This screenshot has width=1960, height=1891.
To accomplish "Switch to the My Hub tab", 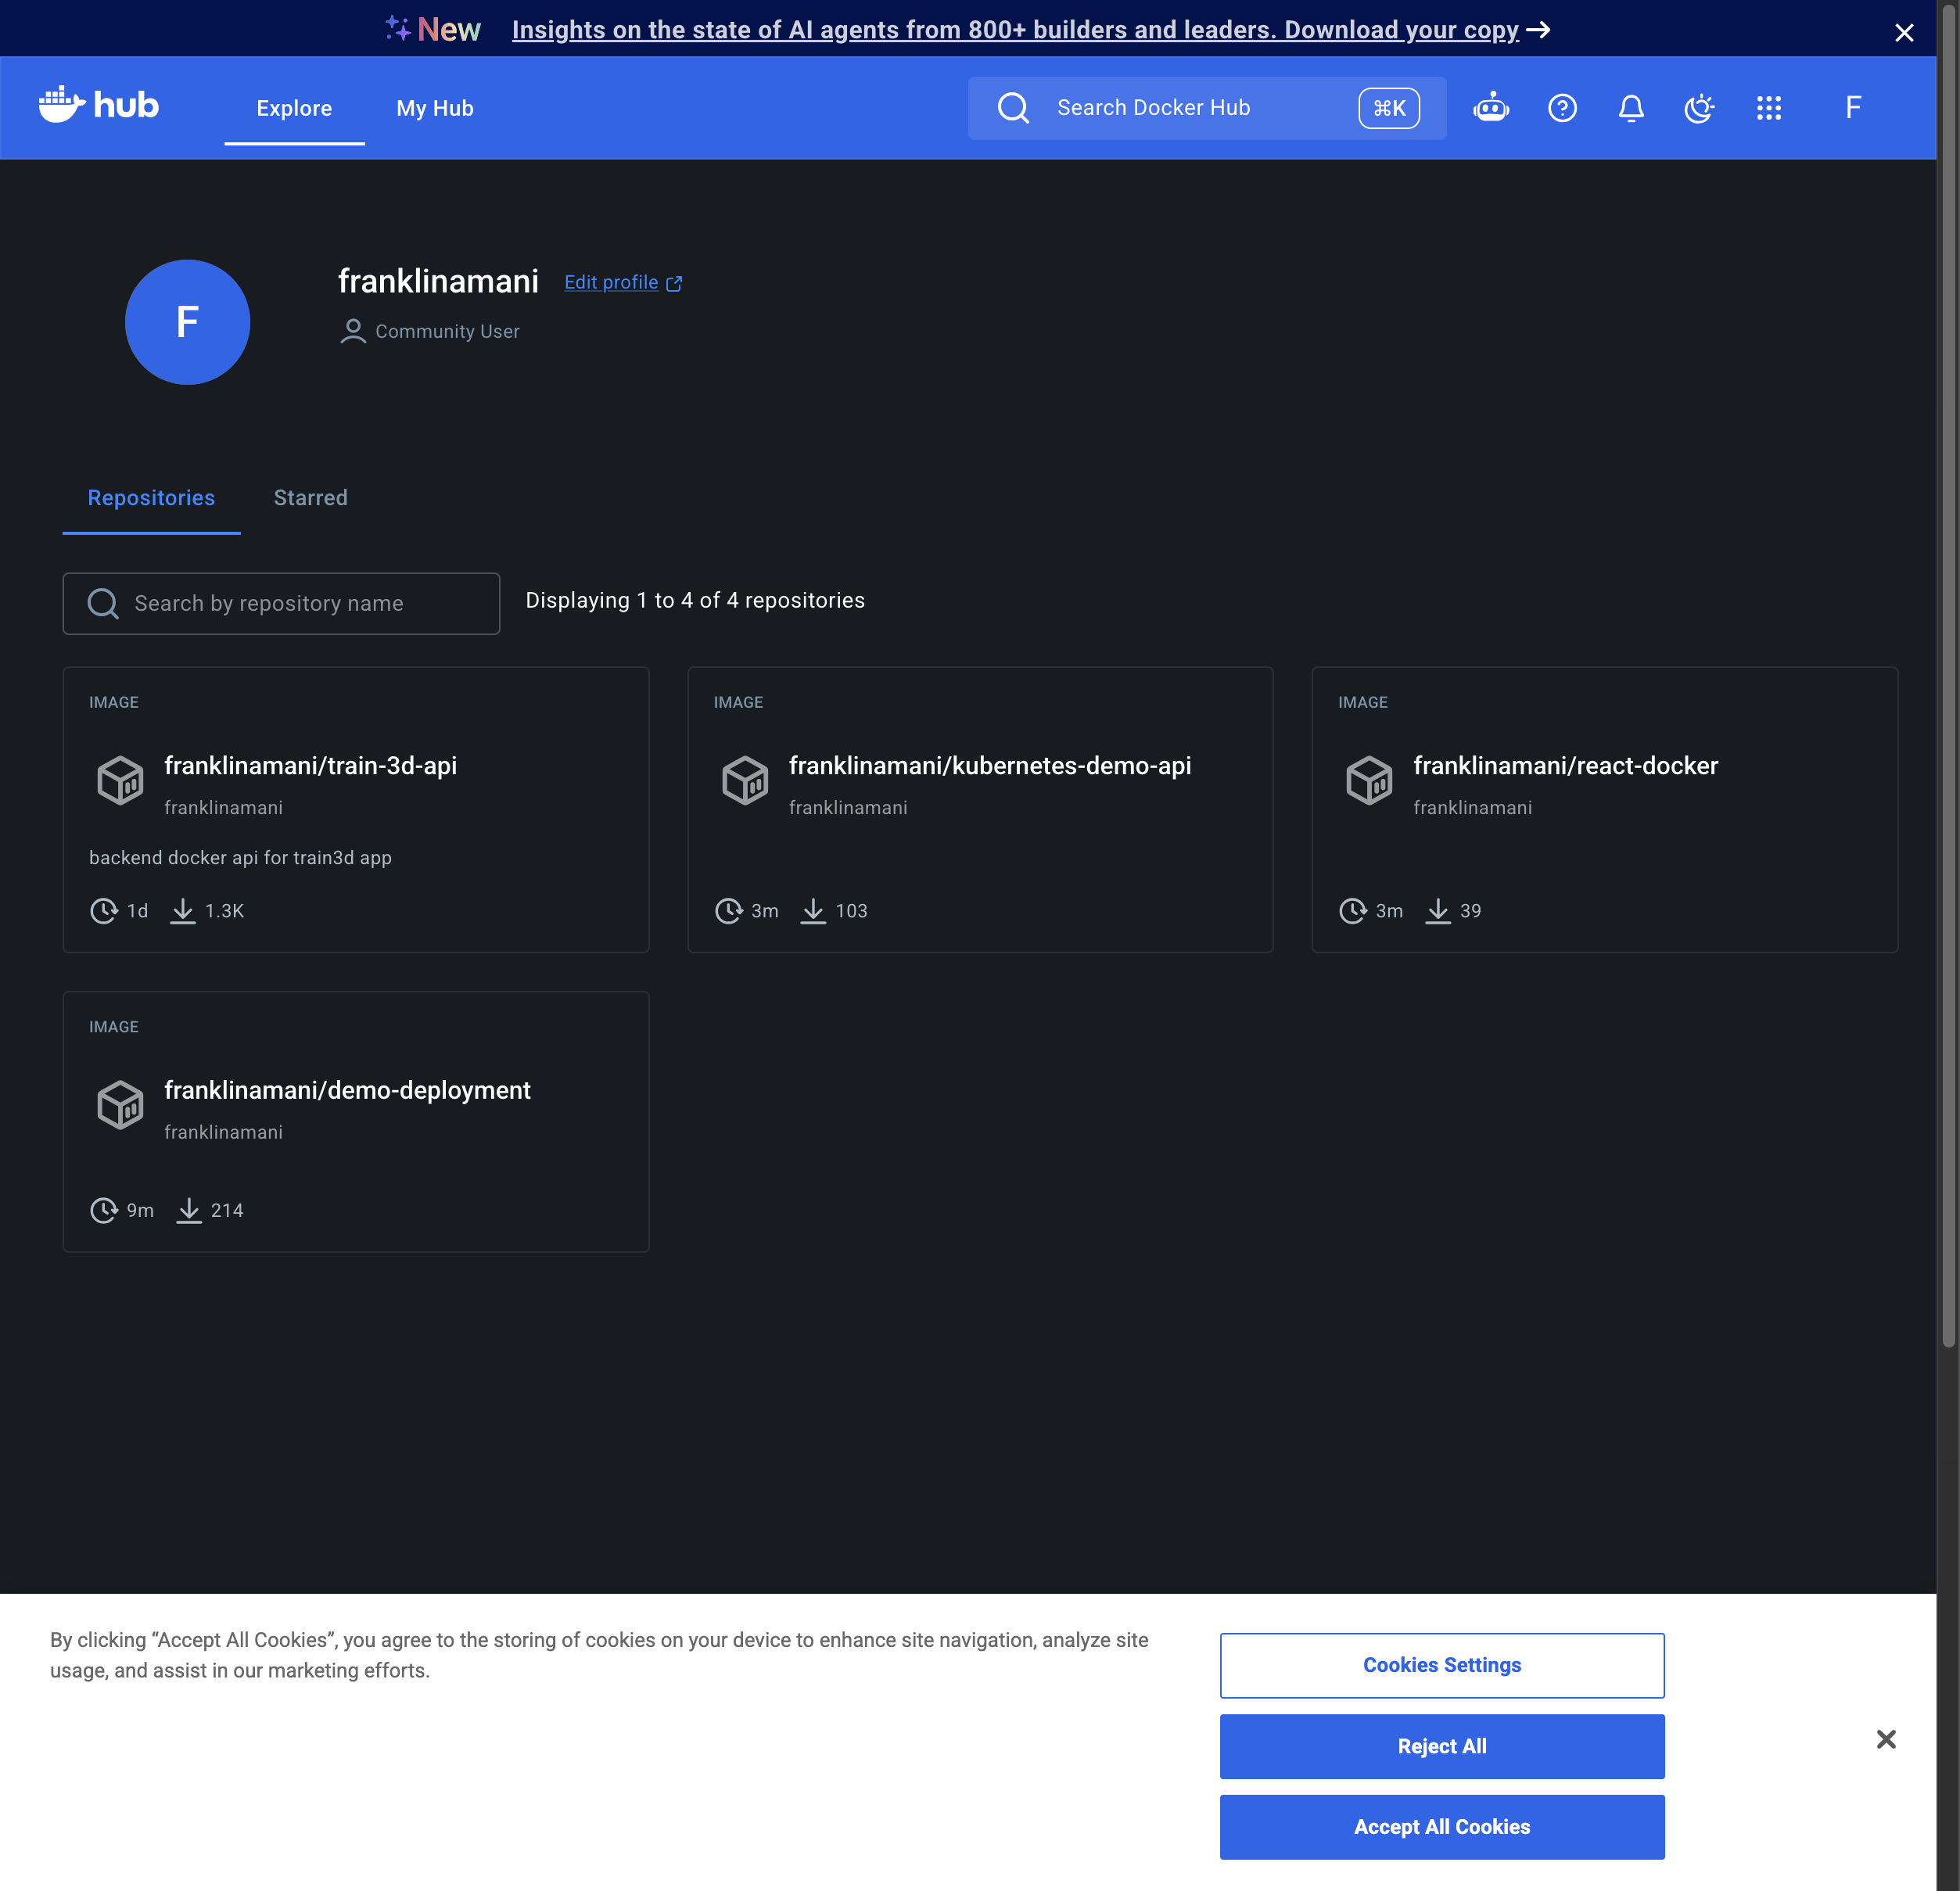I will click(x=434, y=108).
